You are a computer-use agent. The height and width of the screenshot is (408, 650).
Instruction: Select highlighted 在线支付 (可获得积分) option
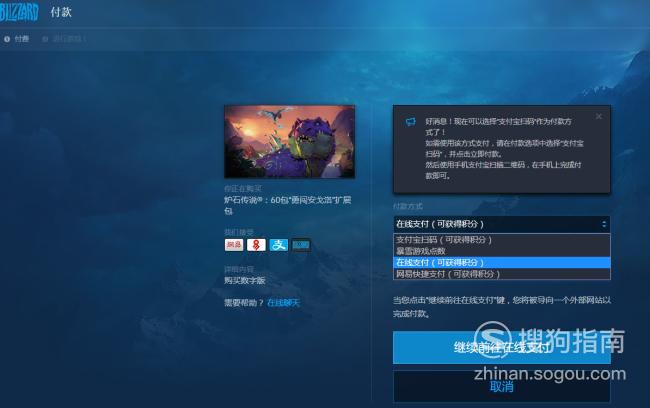pos(502,262)
